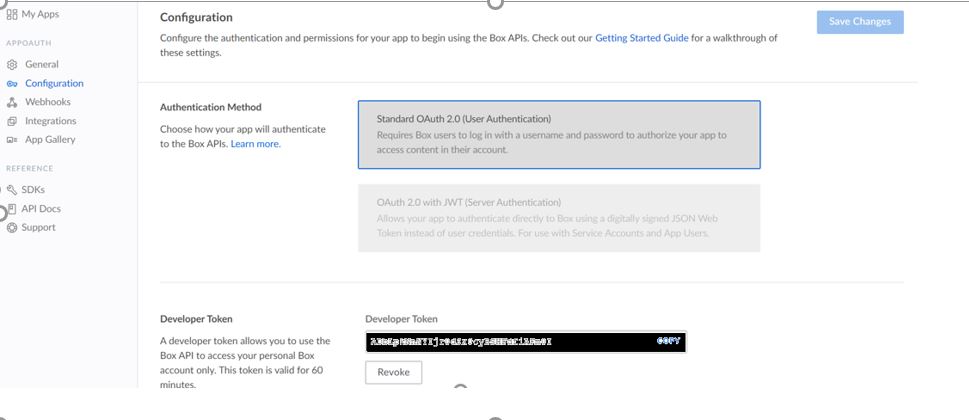Click the App Gallery icon
The height and width of the screenshot is (420, 969).
[x=12, y=140]
